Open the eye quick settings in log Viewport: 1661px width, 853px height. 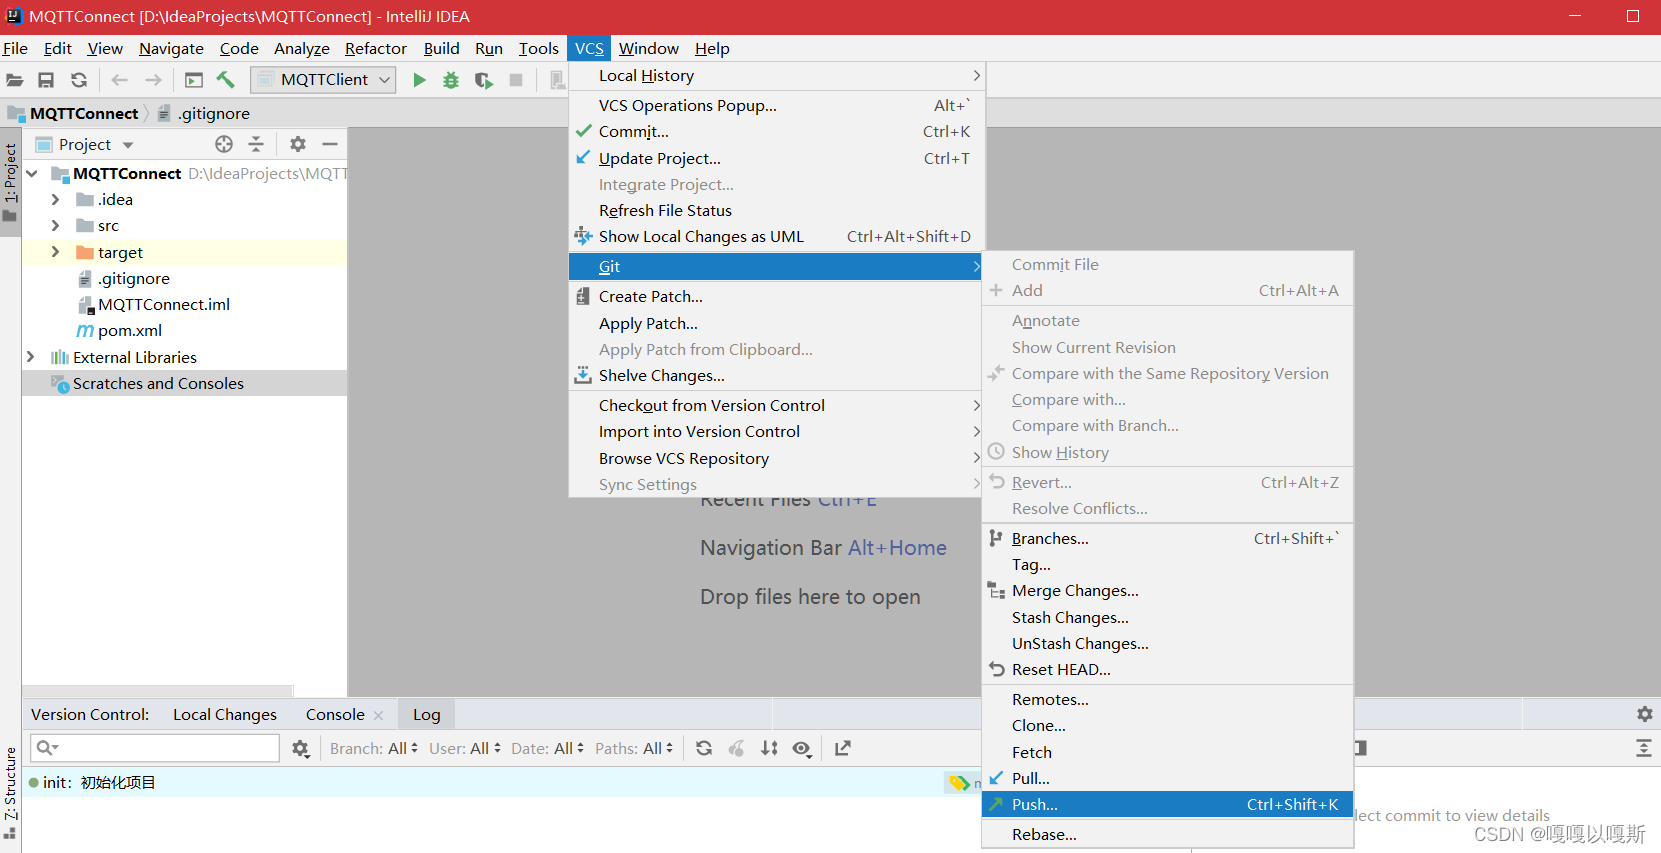click(802, 748)
